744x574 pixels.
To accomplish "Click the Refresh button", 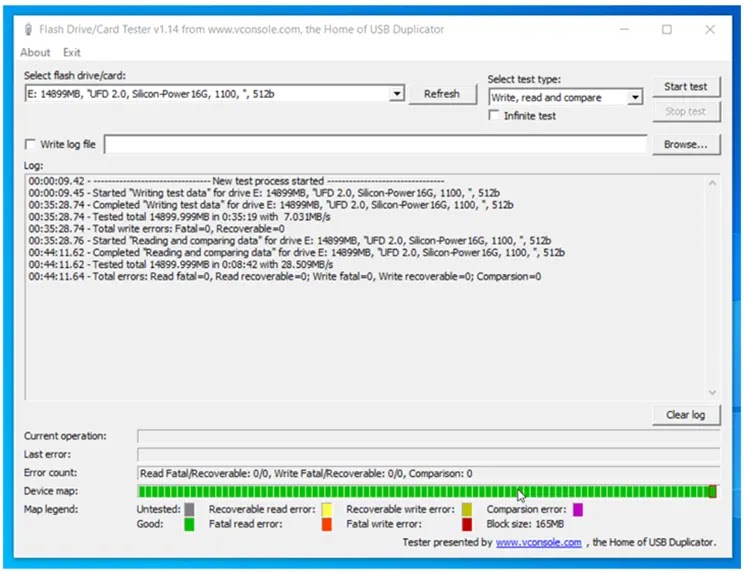I will pos(442,94).
